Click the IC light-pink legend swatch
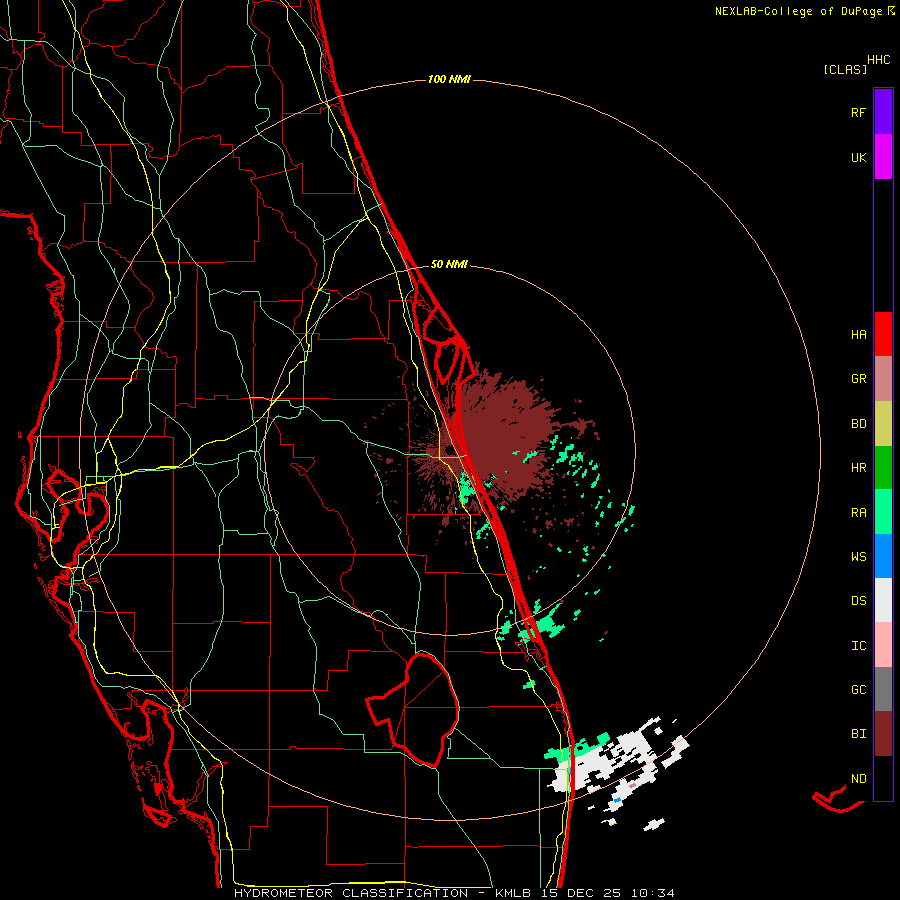 click(883, 645)
